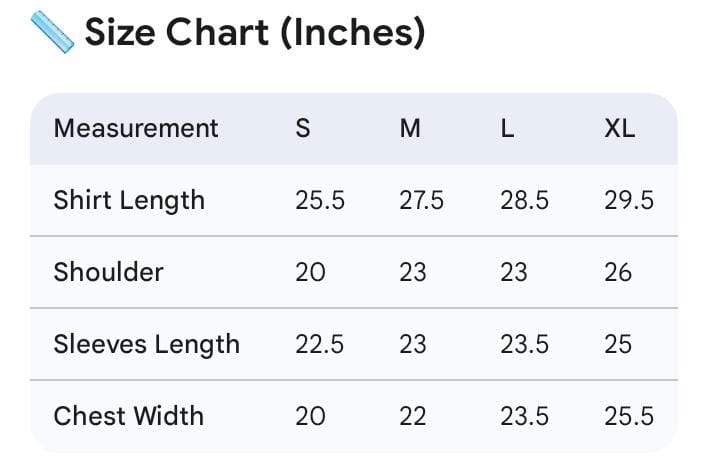Screen dimensions: 715x464
Task: Click Sleeves Length value 25 for XL
Action: click(x=618, y=344)
